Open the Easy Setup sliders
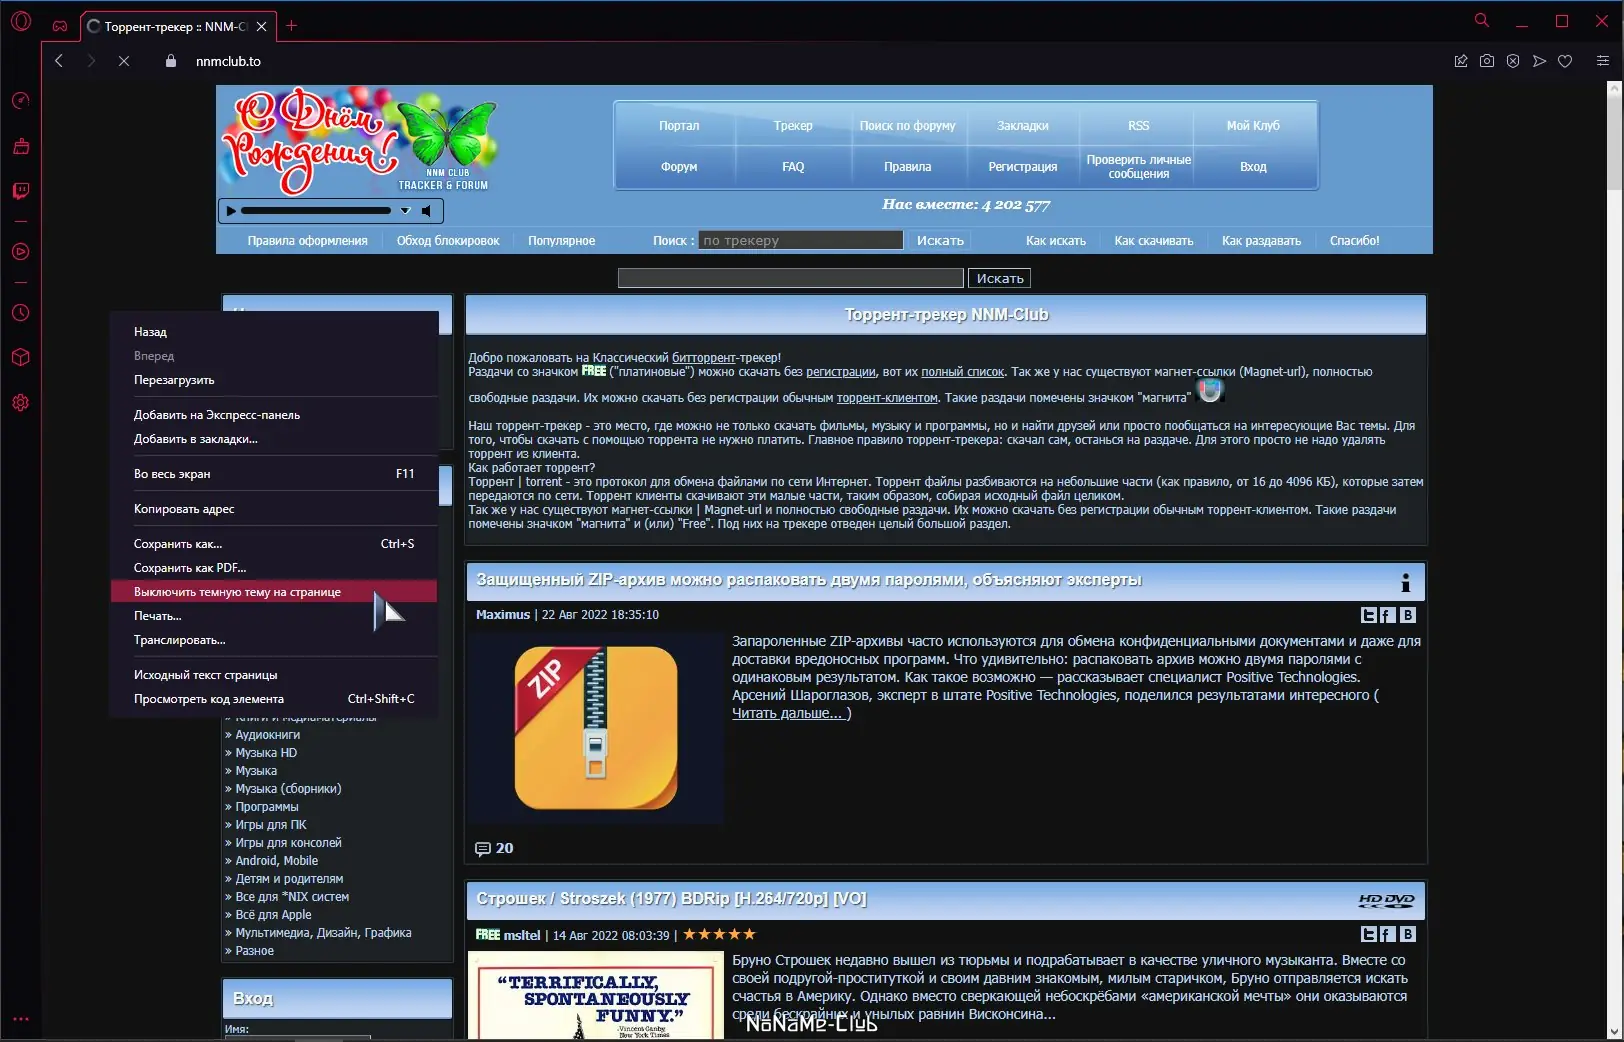The height and width of the screenshot is (1042, 1624). (x=1603, y=61)
